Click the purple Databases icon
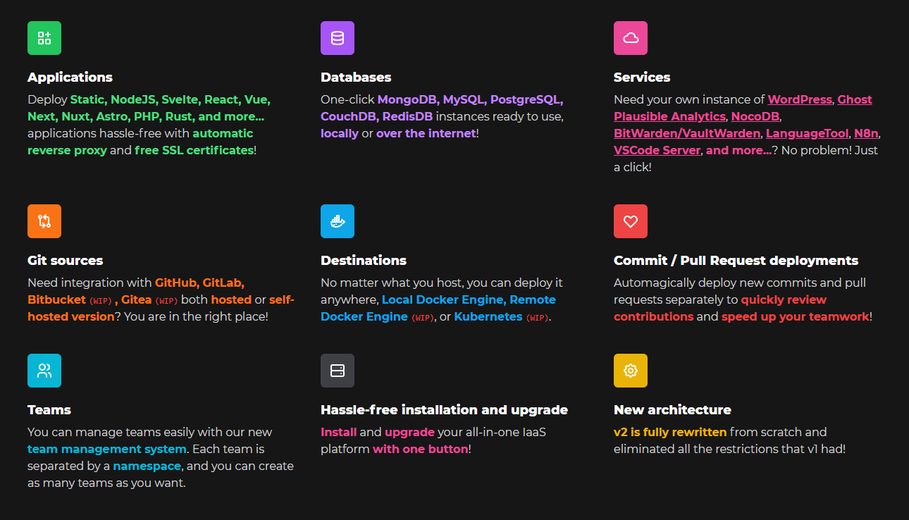The height and width of the screenshot is (520, 909). click(337, 38)
